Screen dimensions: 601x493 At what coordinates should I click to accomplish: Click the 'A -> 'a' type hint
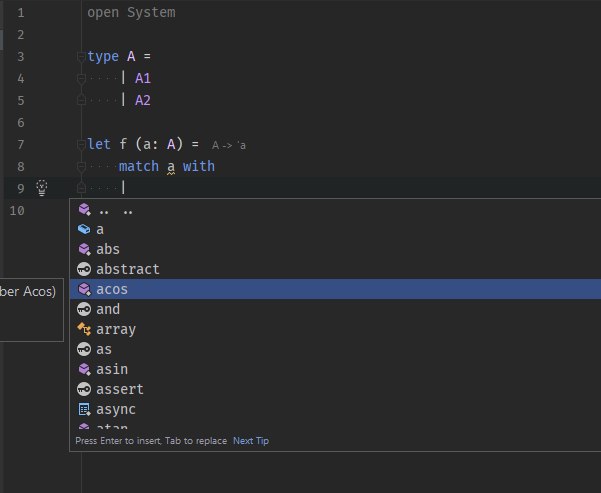pos(229,146)
